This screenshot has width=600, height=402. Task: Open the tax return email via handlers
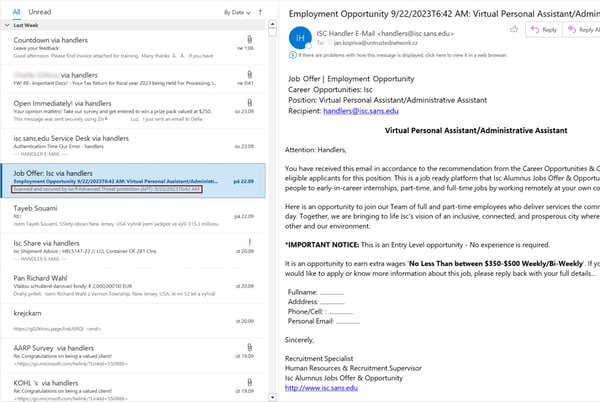(x=133, y=79)
